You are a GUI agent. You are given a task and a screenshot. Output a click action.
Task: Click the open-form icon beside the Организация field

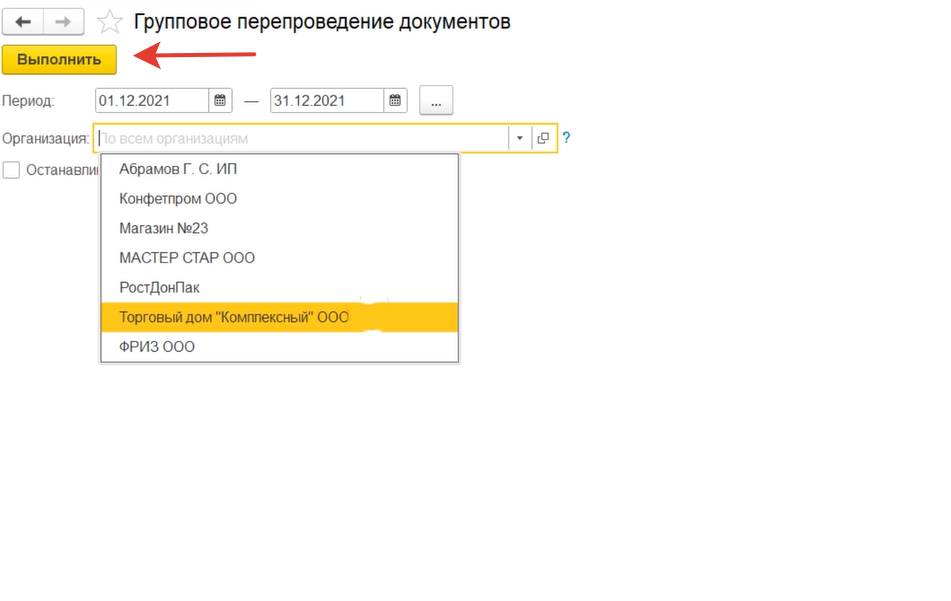click(543, 138)
